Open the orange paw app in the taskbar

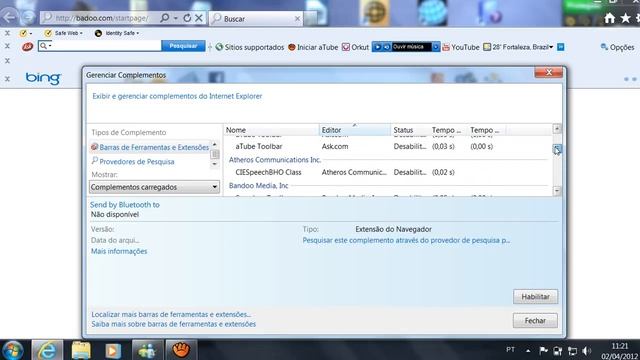[x=181, y=350]
